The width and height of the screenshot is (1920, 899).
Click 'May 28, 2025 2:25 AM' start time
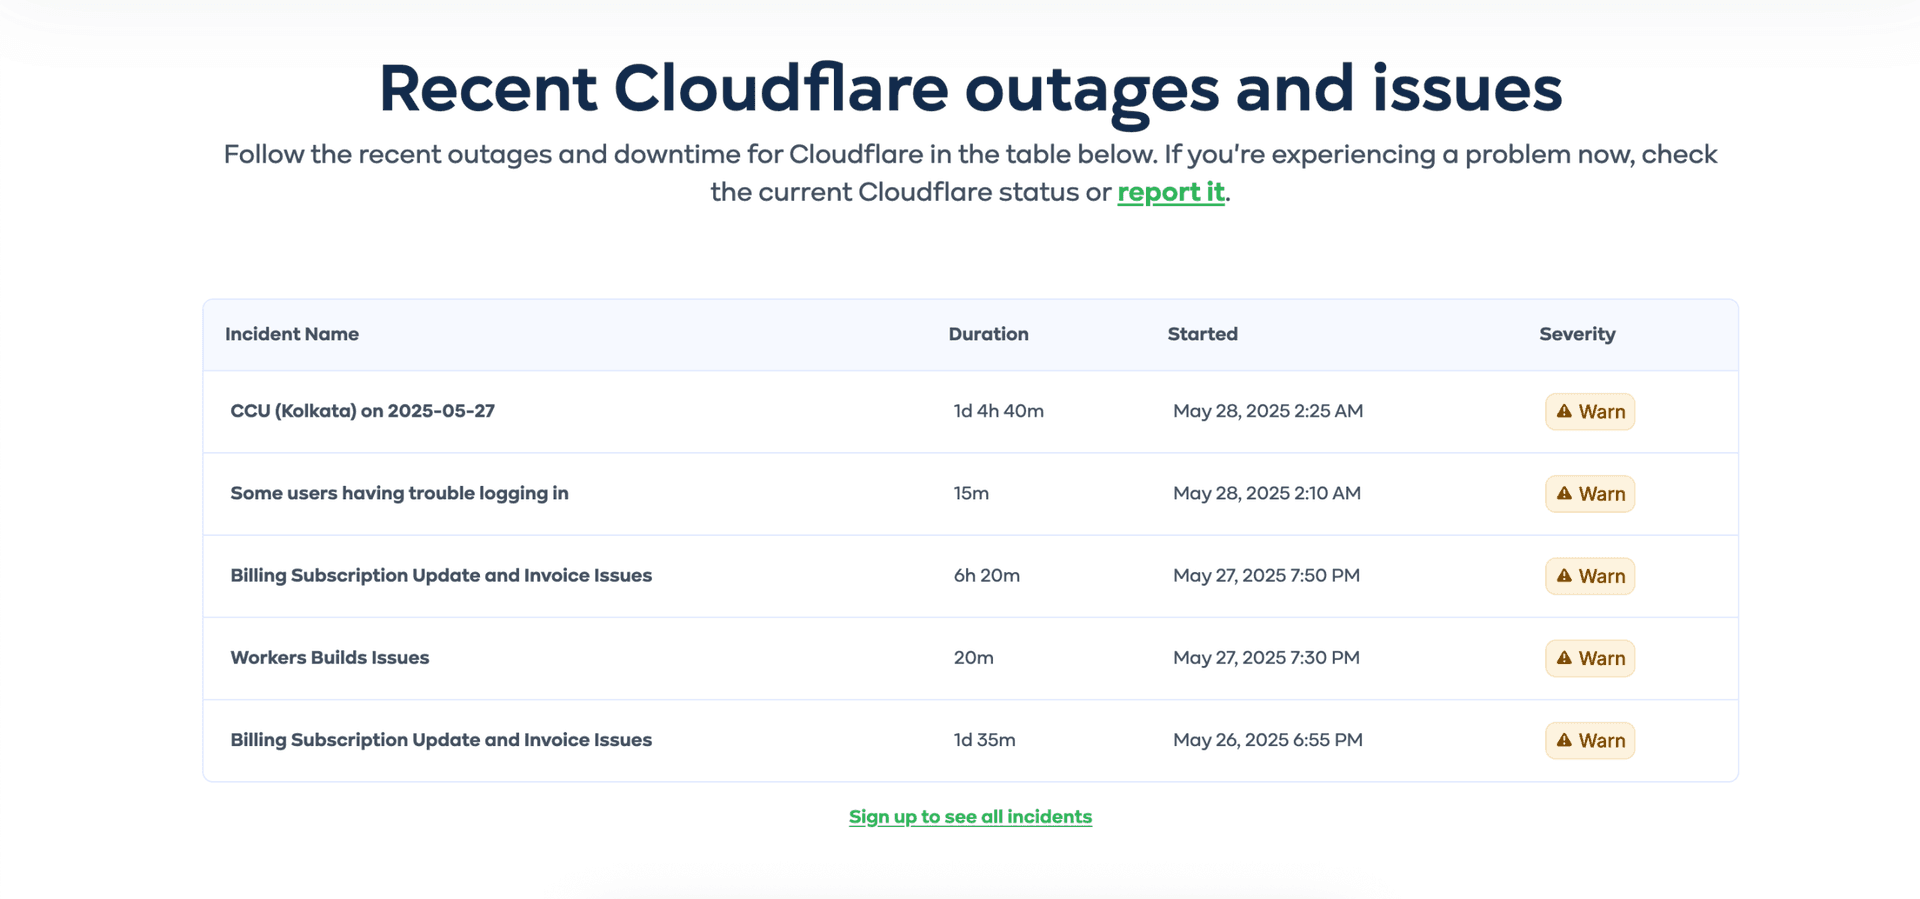1267,411
